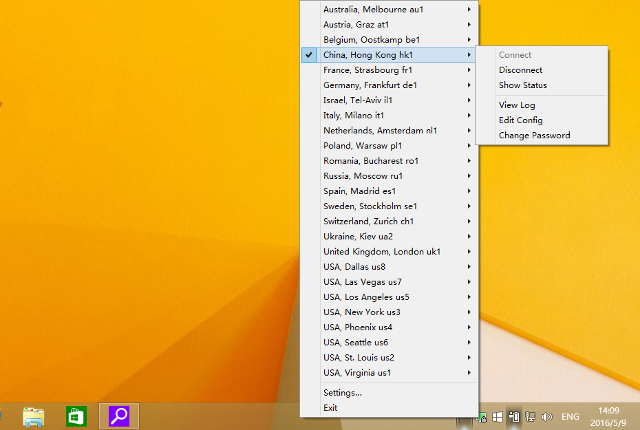The image size is (640, 430).
Task: Open the volume speaker tray icon
Action: click(547, 417)
